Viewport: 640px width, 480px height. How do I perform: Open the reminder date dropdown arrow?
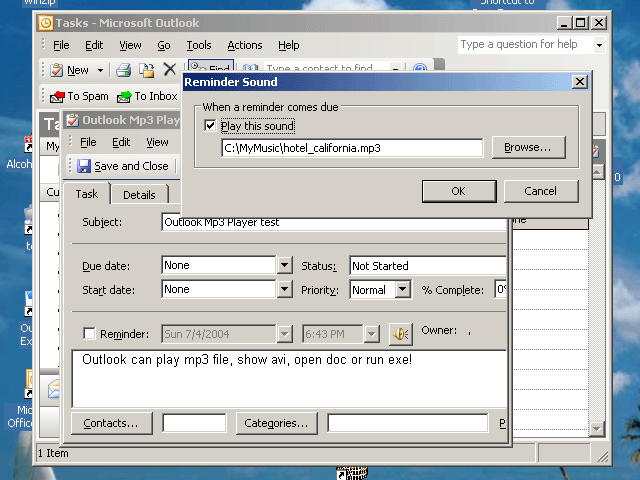(284, 334)
